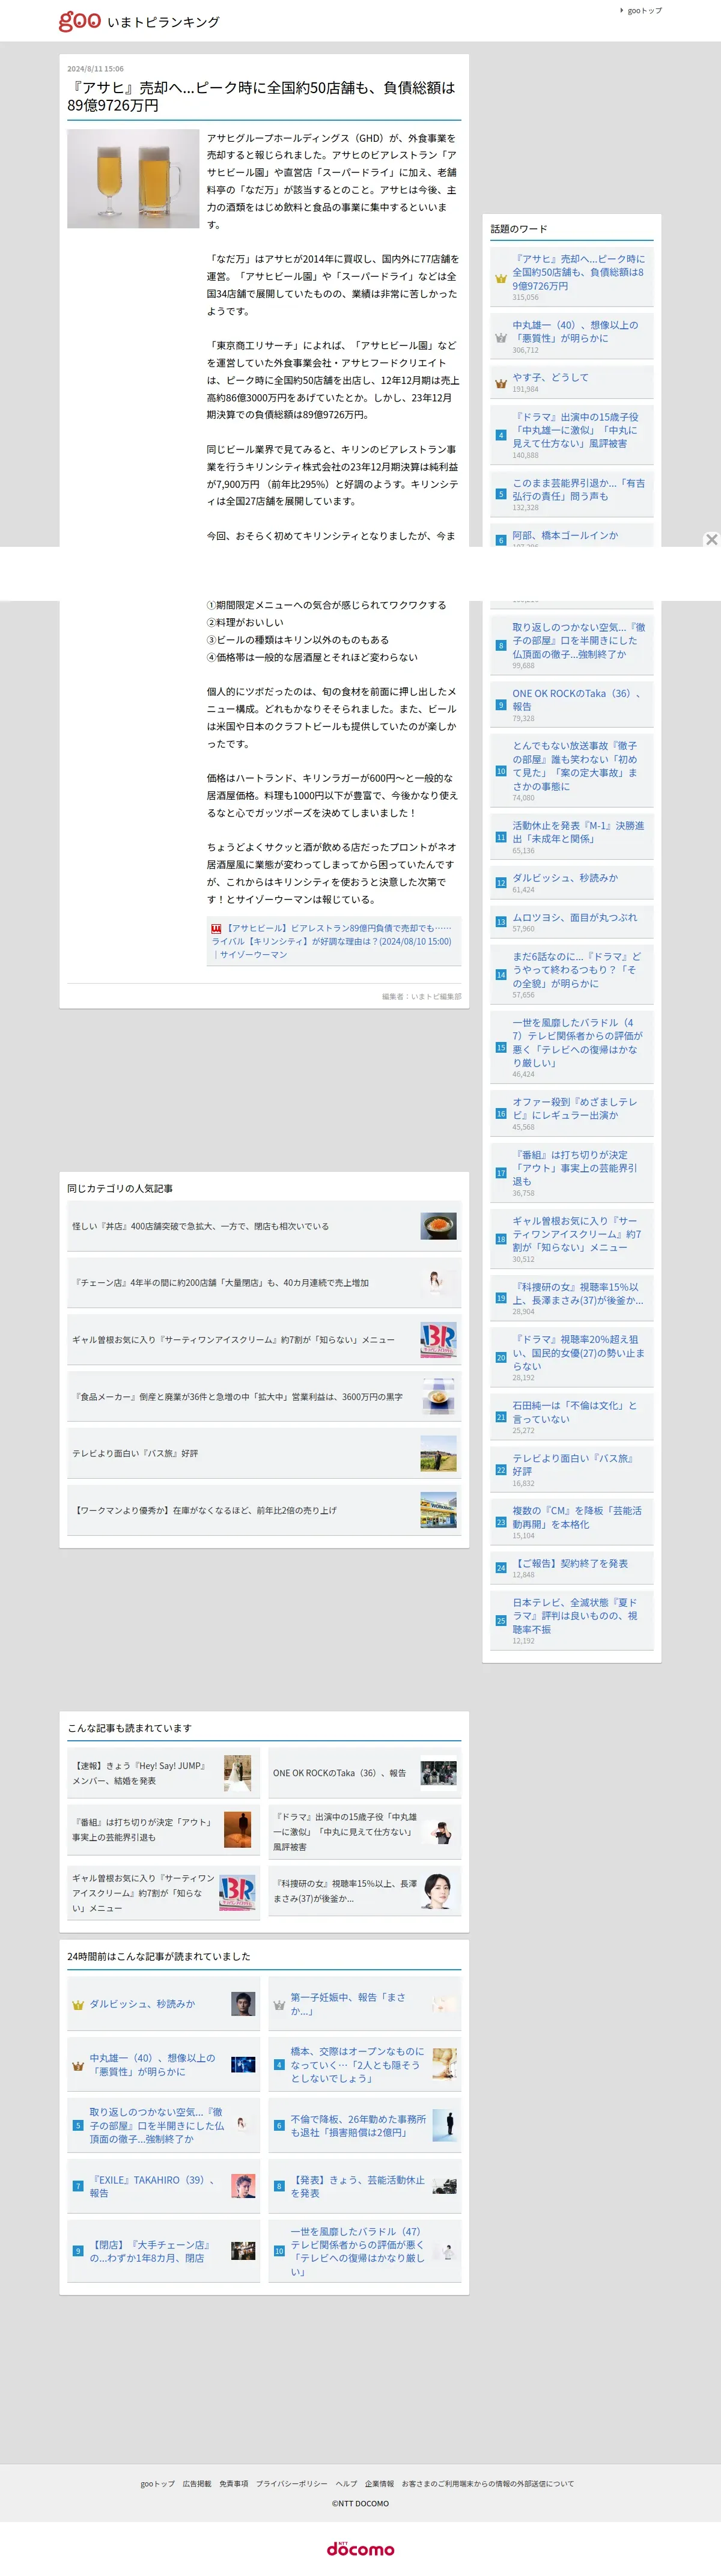Click rank 14 badge for 'まだ6話なのに' entry
The width and height of the screenshot is (721, 2576).
501,974
